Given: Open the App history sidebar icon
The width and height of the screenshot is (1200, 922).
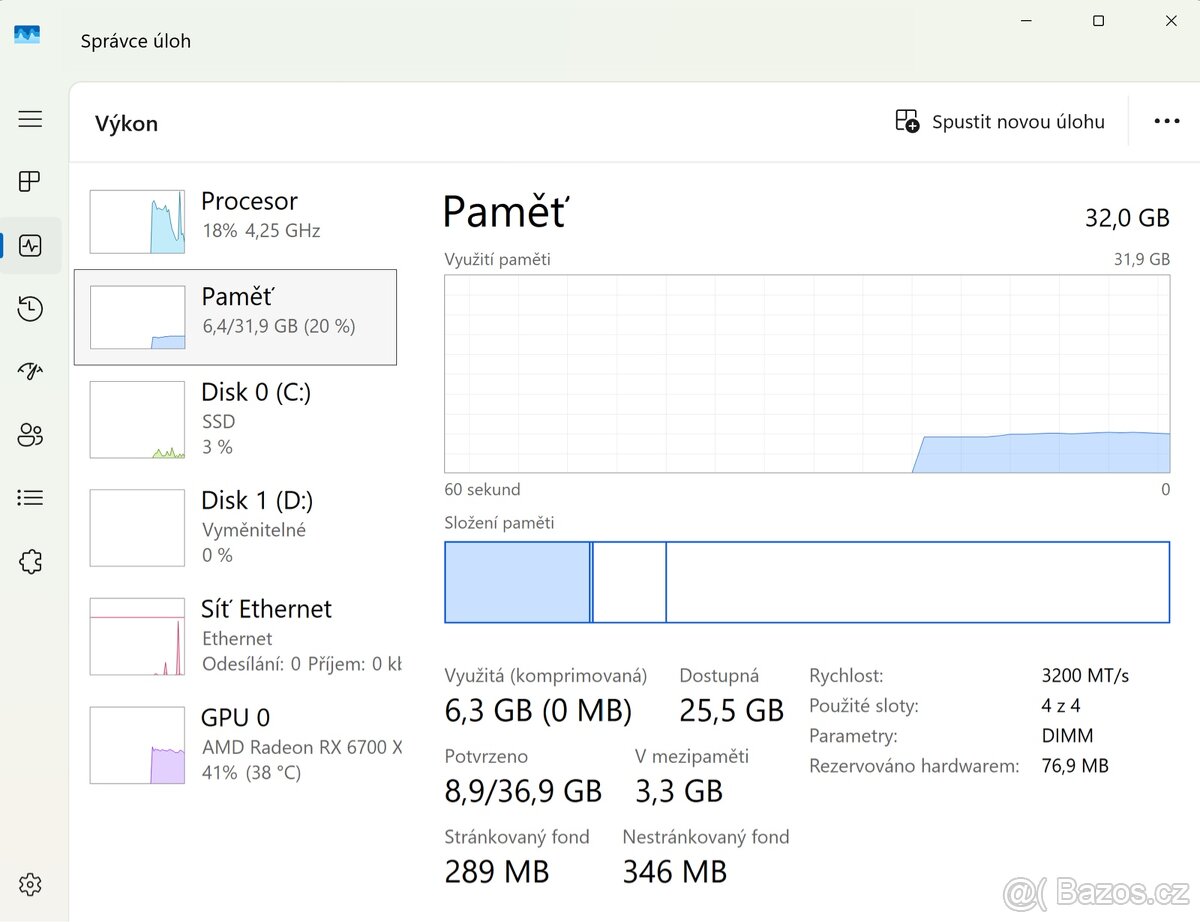Looking at the screenshot, I should click(x=30, y=309).
